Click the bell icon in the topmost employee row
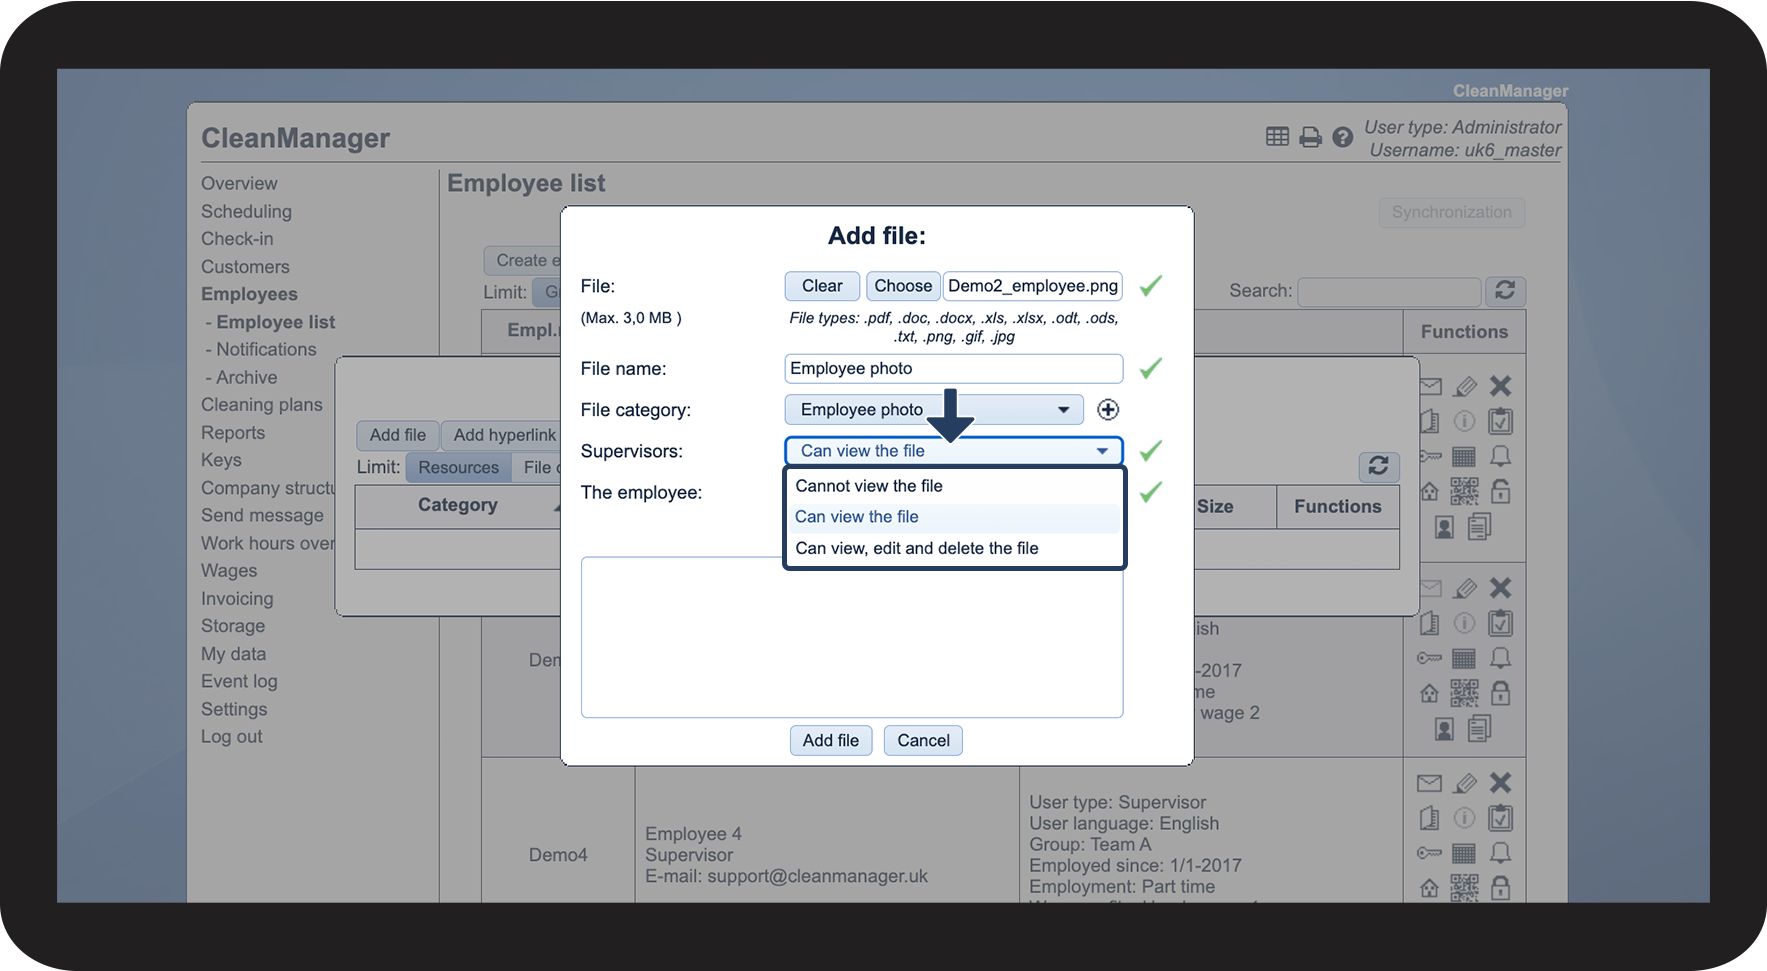Image resolution: width=1767 pixels, height=971 pixels. (x=1500, y=456)
